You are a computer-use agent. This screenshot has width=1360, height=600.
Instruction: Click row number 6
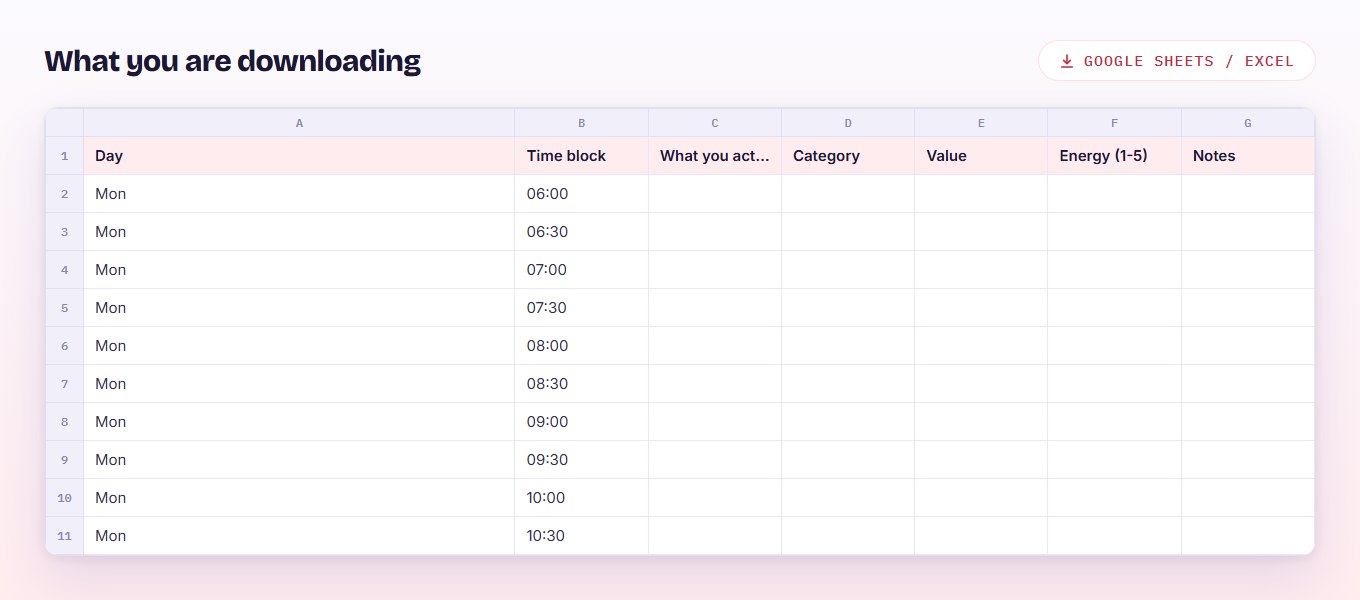tap(65, 346)
